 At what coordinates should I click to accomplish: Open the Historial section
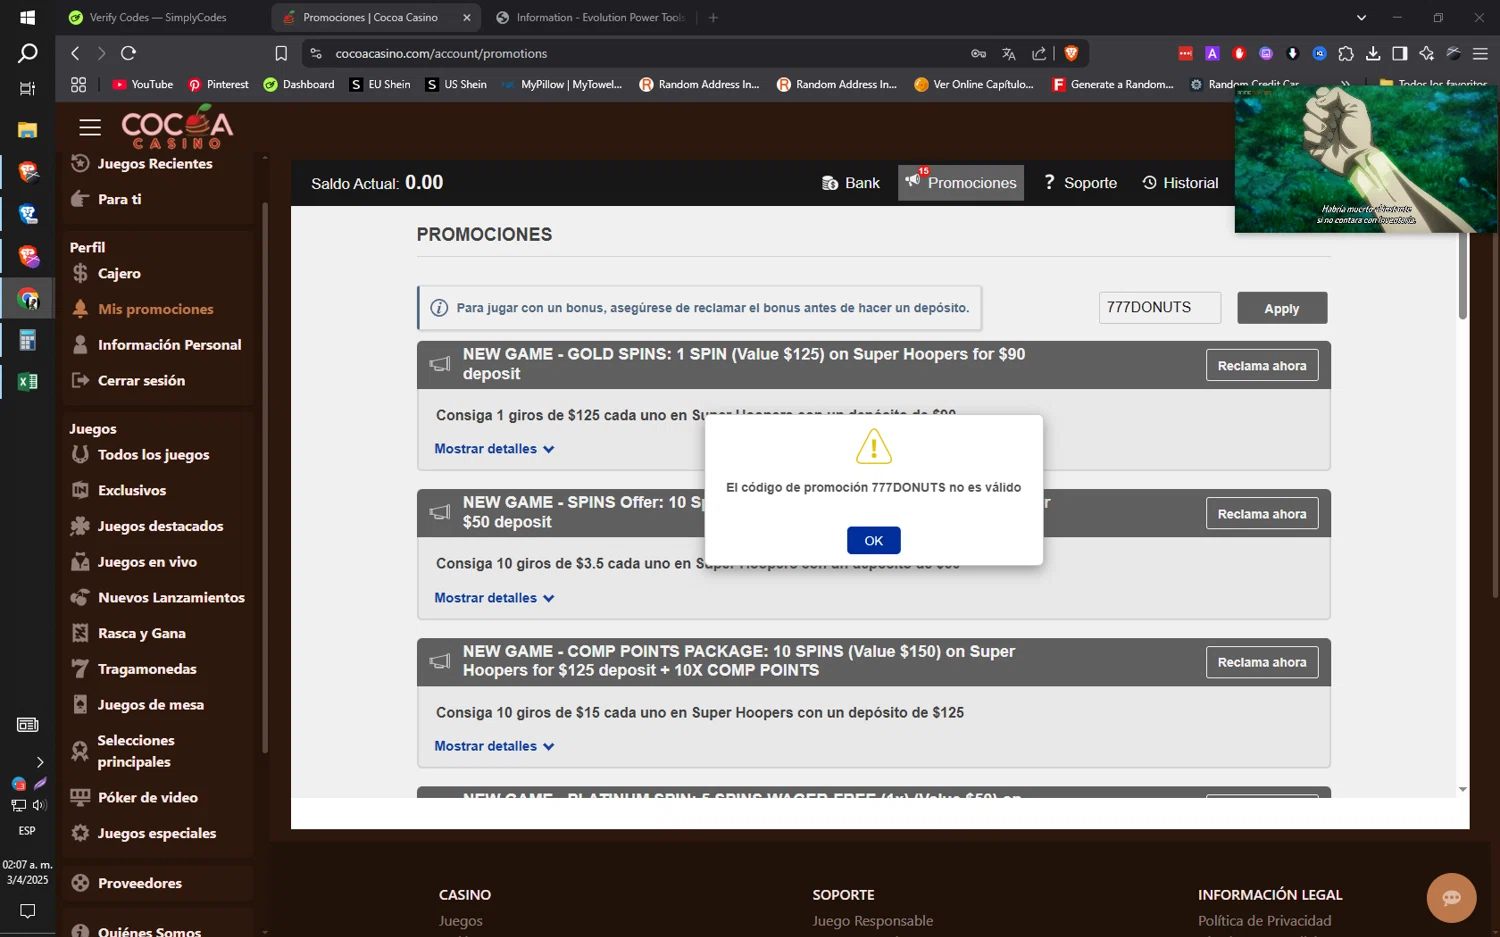coord(1180,183)
